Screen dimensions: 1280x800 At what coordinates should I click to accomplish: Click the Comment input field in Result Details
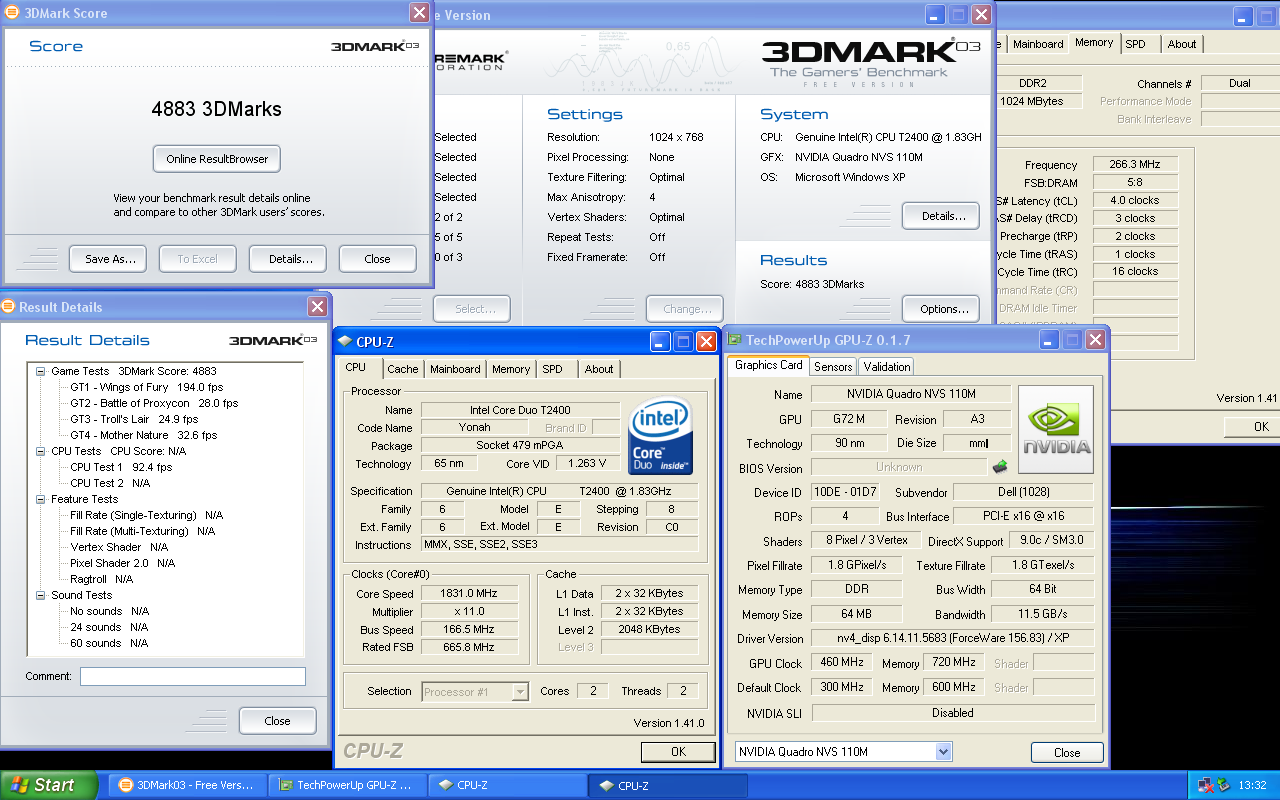(x=193, y=677)
